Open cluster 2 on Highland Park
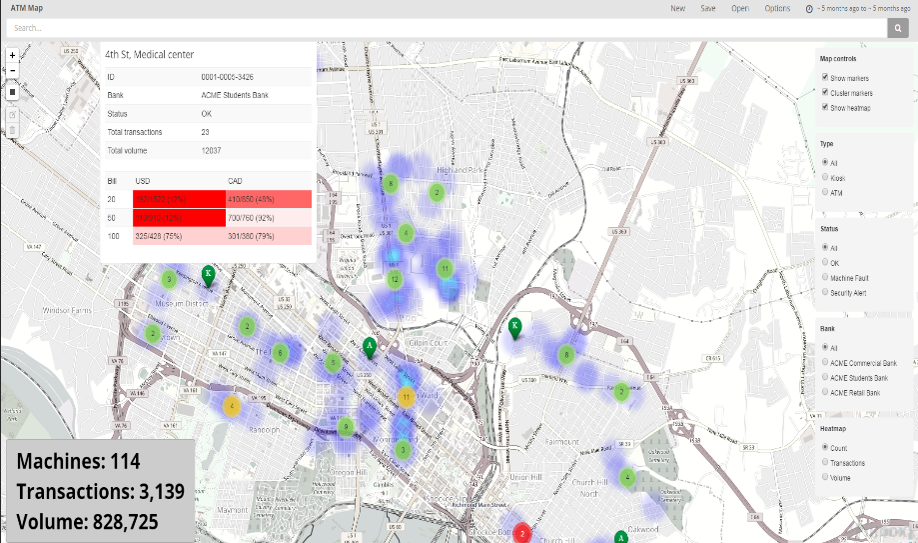The height and width of the screenshot is (543, 918). [x=436, y=192]
